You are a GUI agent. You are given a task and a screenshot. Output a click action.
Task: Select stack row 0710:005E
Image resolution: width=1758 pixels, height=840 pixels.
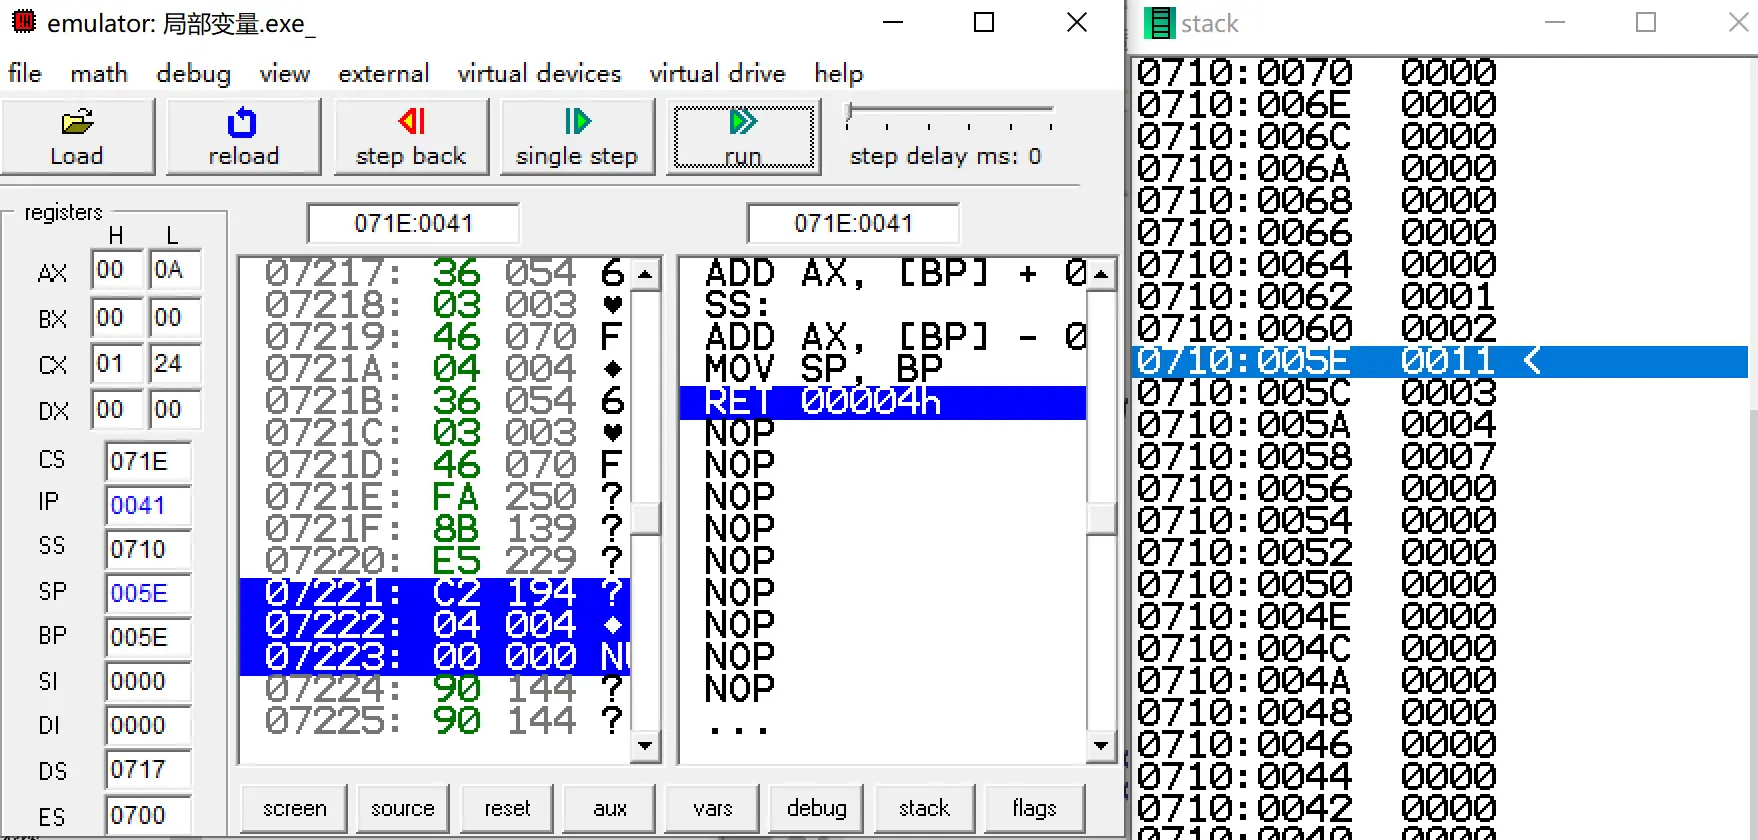(x=1440, y=361)
